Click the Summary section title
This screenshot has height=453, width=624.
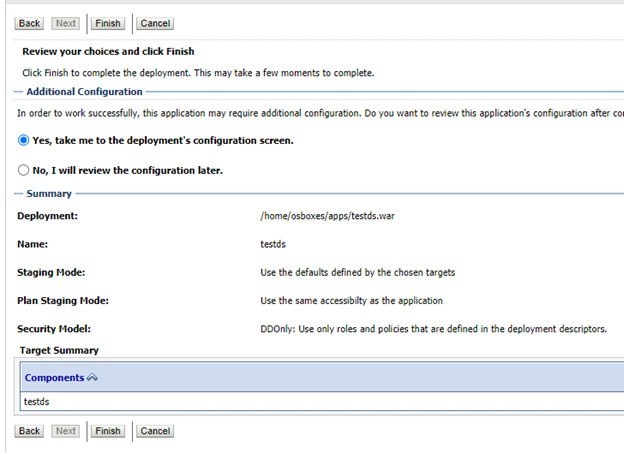(x=49, y=194)
